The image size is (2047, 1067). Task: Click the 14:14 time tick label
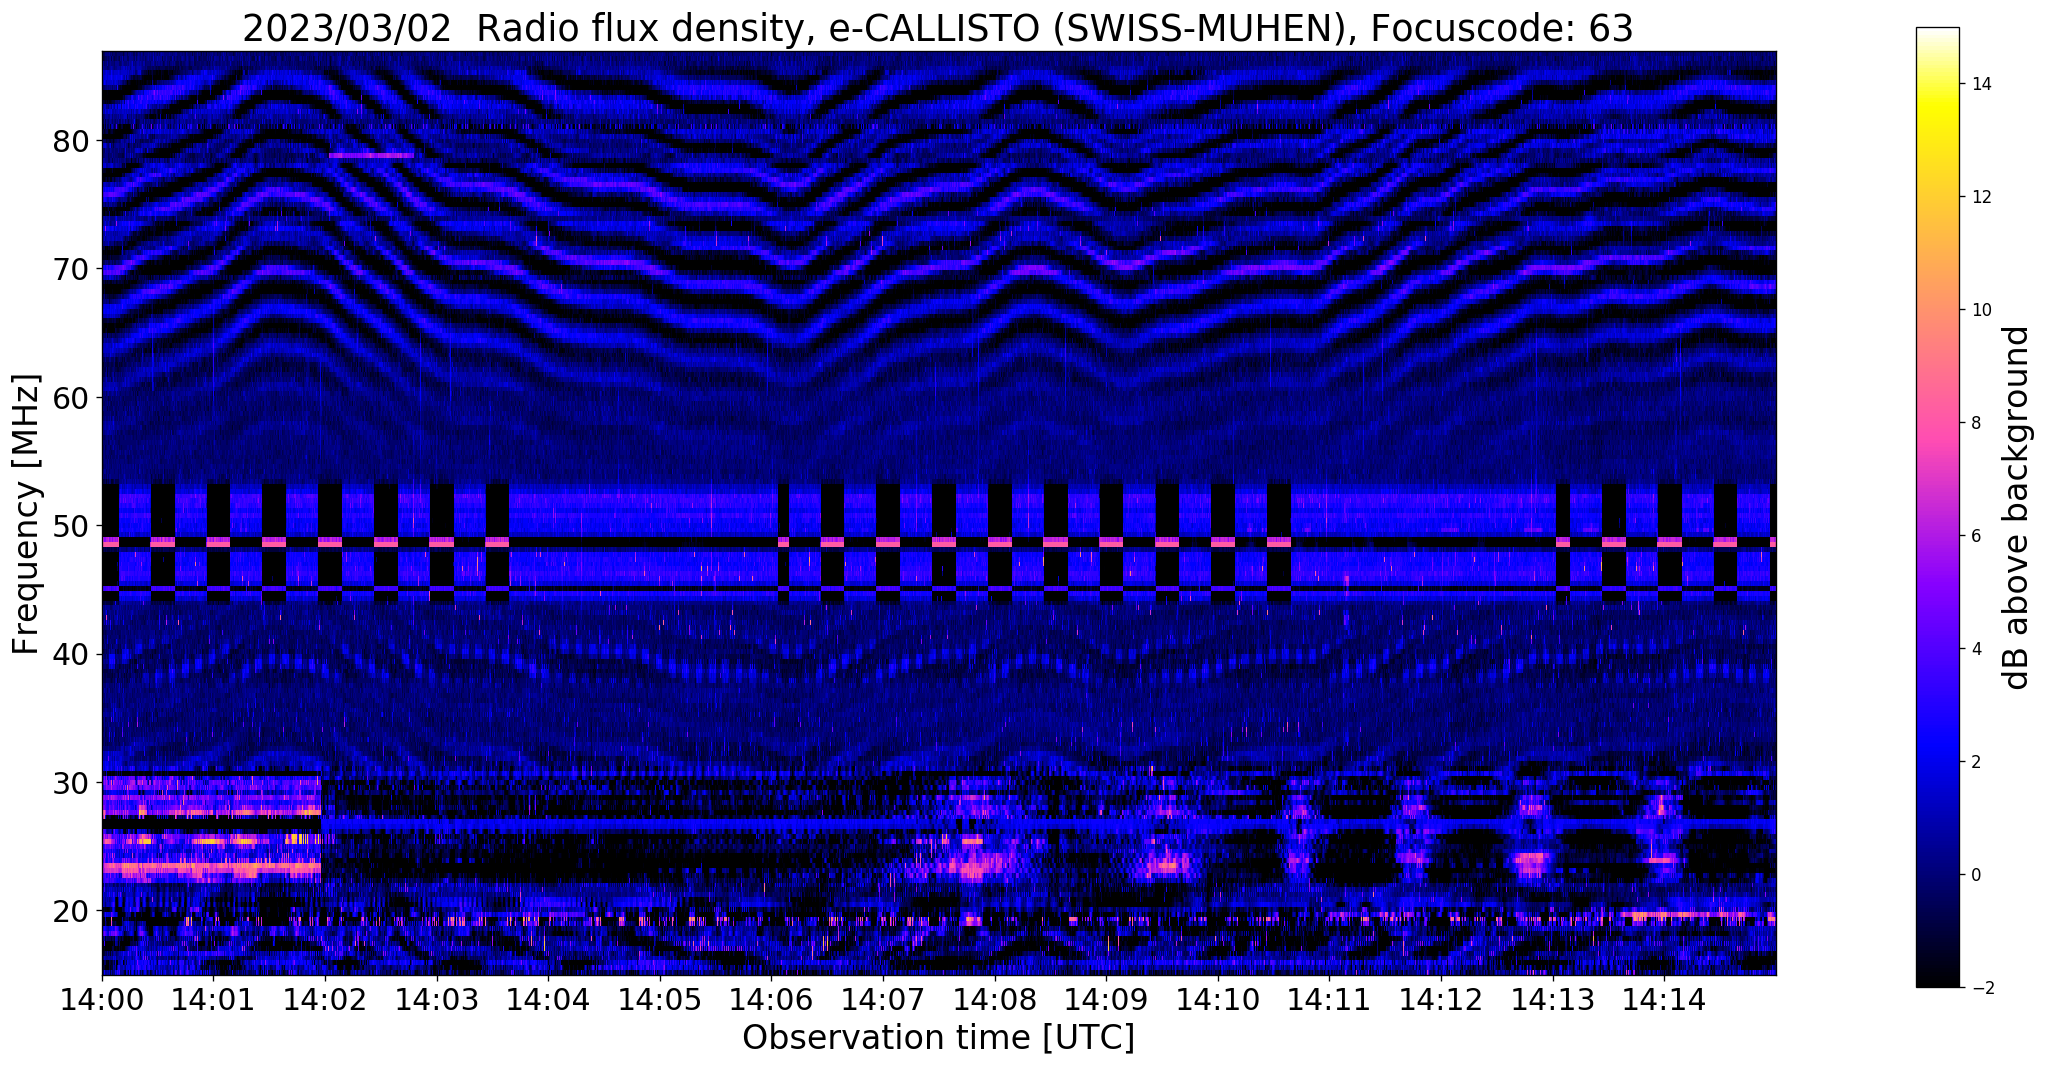(x=1665, y=998)
